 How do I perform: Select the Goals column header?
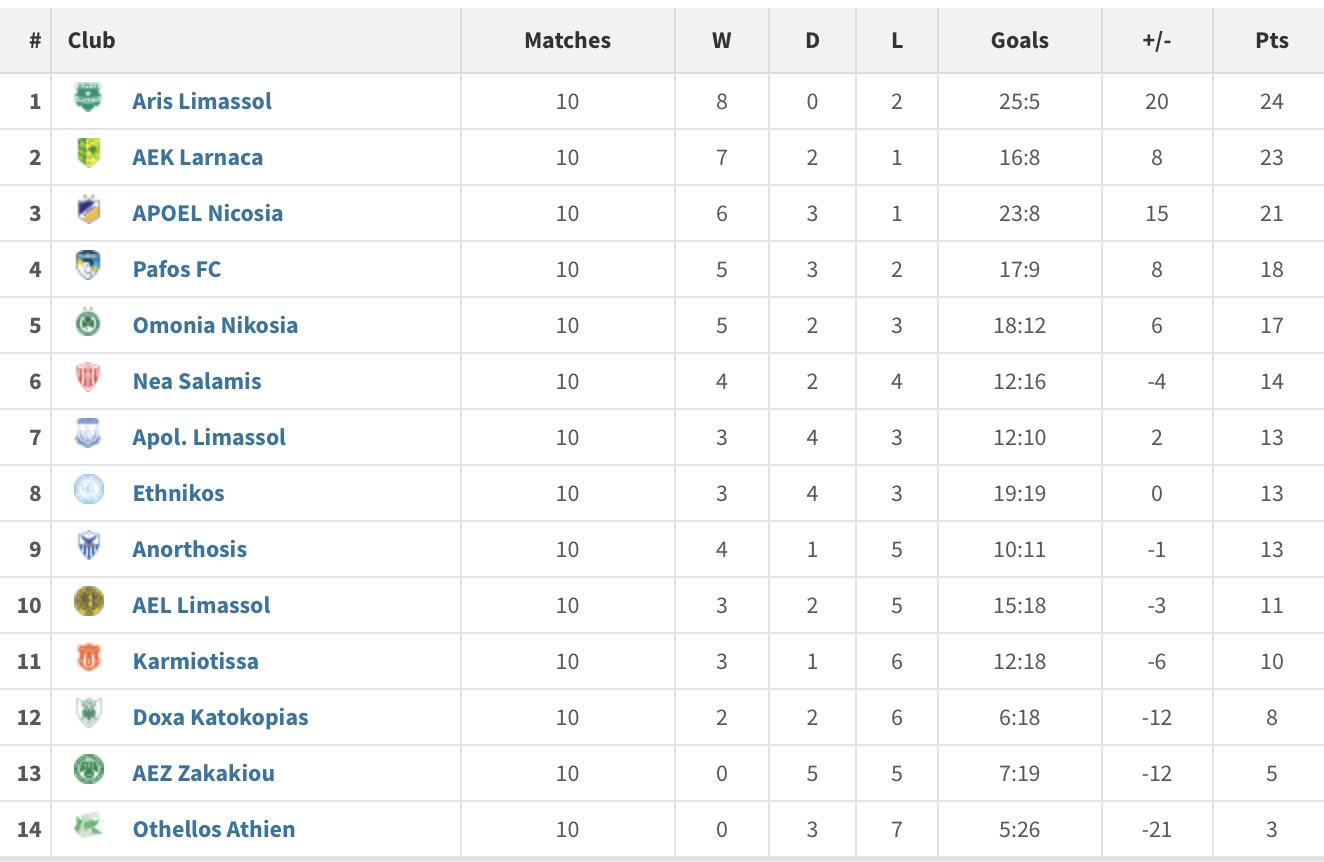[x=1019, y=41]
